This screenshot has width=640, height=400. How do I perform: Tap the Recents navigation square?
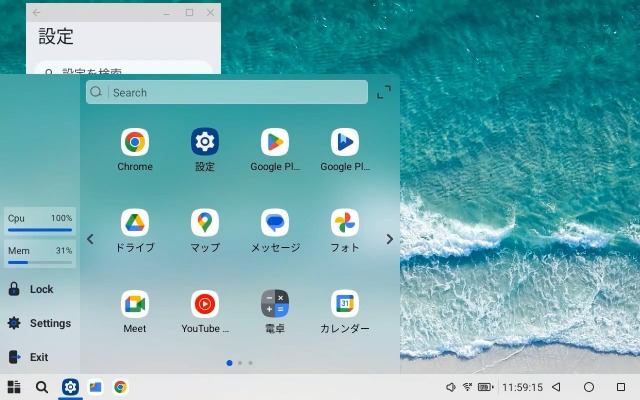pos(621,387)
